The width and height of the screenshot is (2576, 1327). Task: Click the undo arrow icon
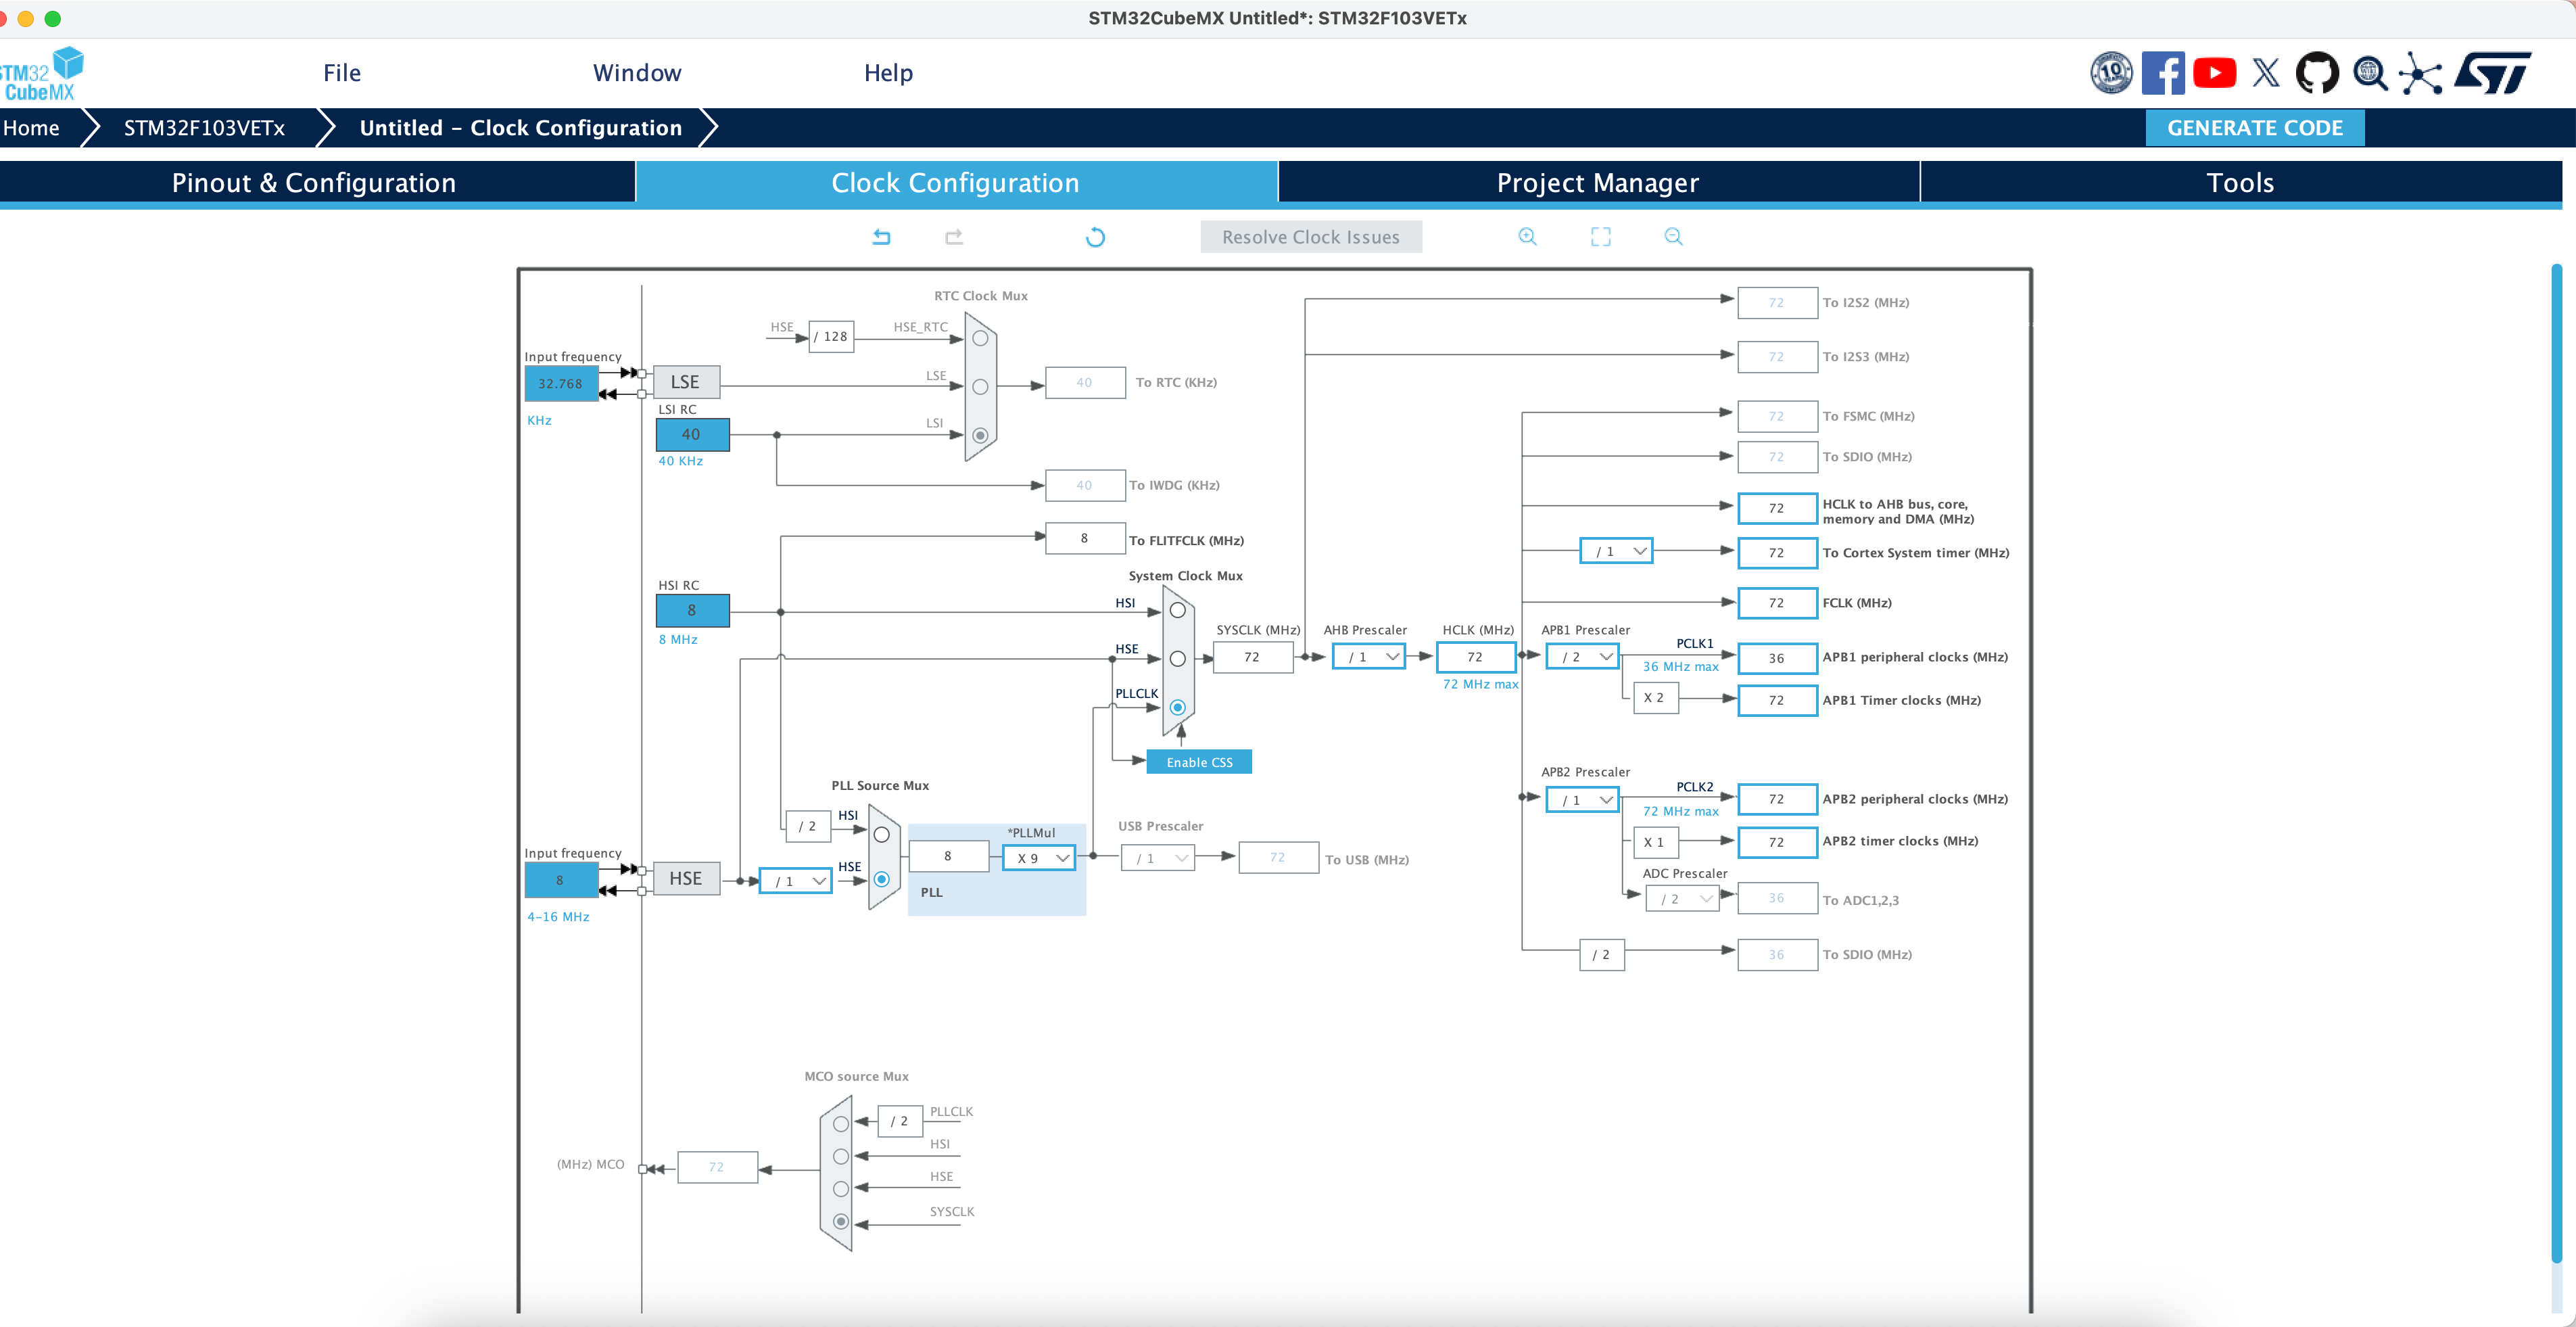point(881,237)
